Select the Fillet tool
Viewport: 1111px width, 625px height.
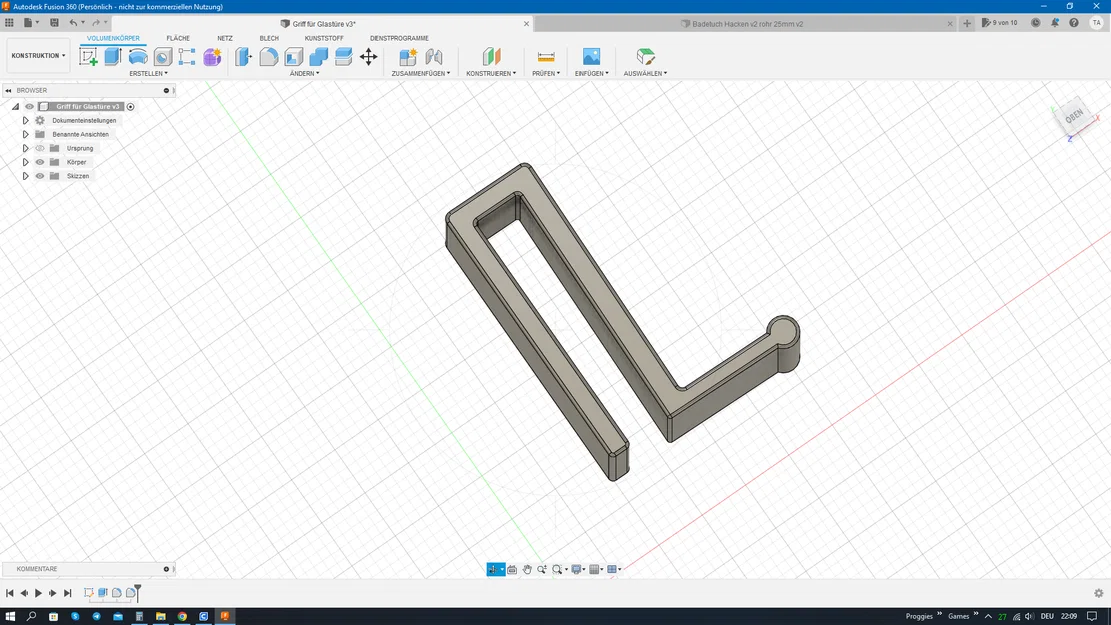click(269, 57)
